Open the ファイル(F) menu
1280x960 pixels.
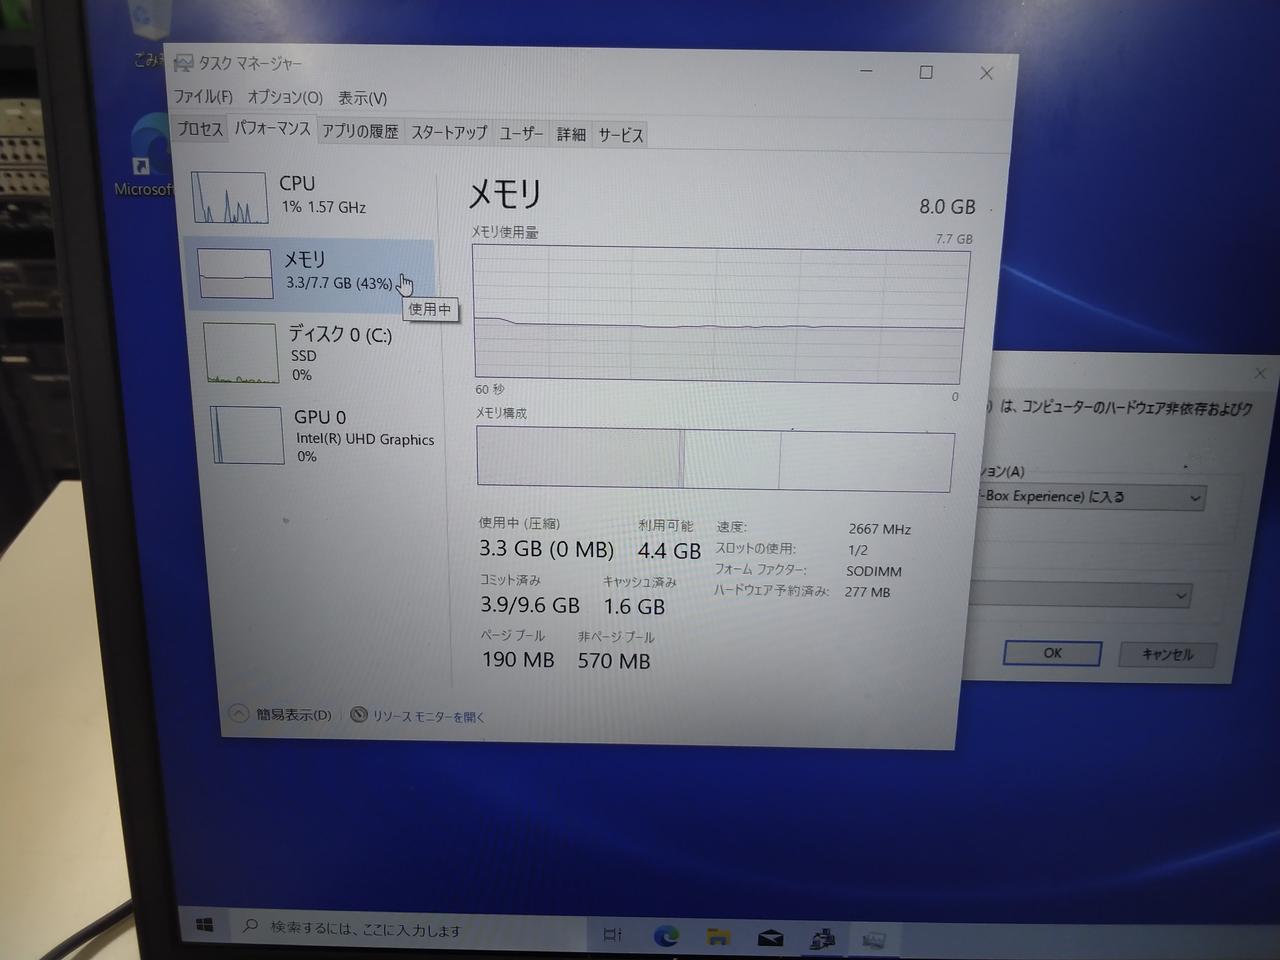coord(203,97)
